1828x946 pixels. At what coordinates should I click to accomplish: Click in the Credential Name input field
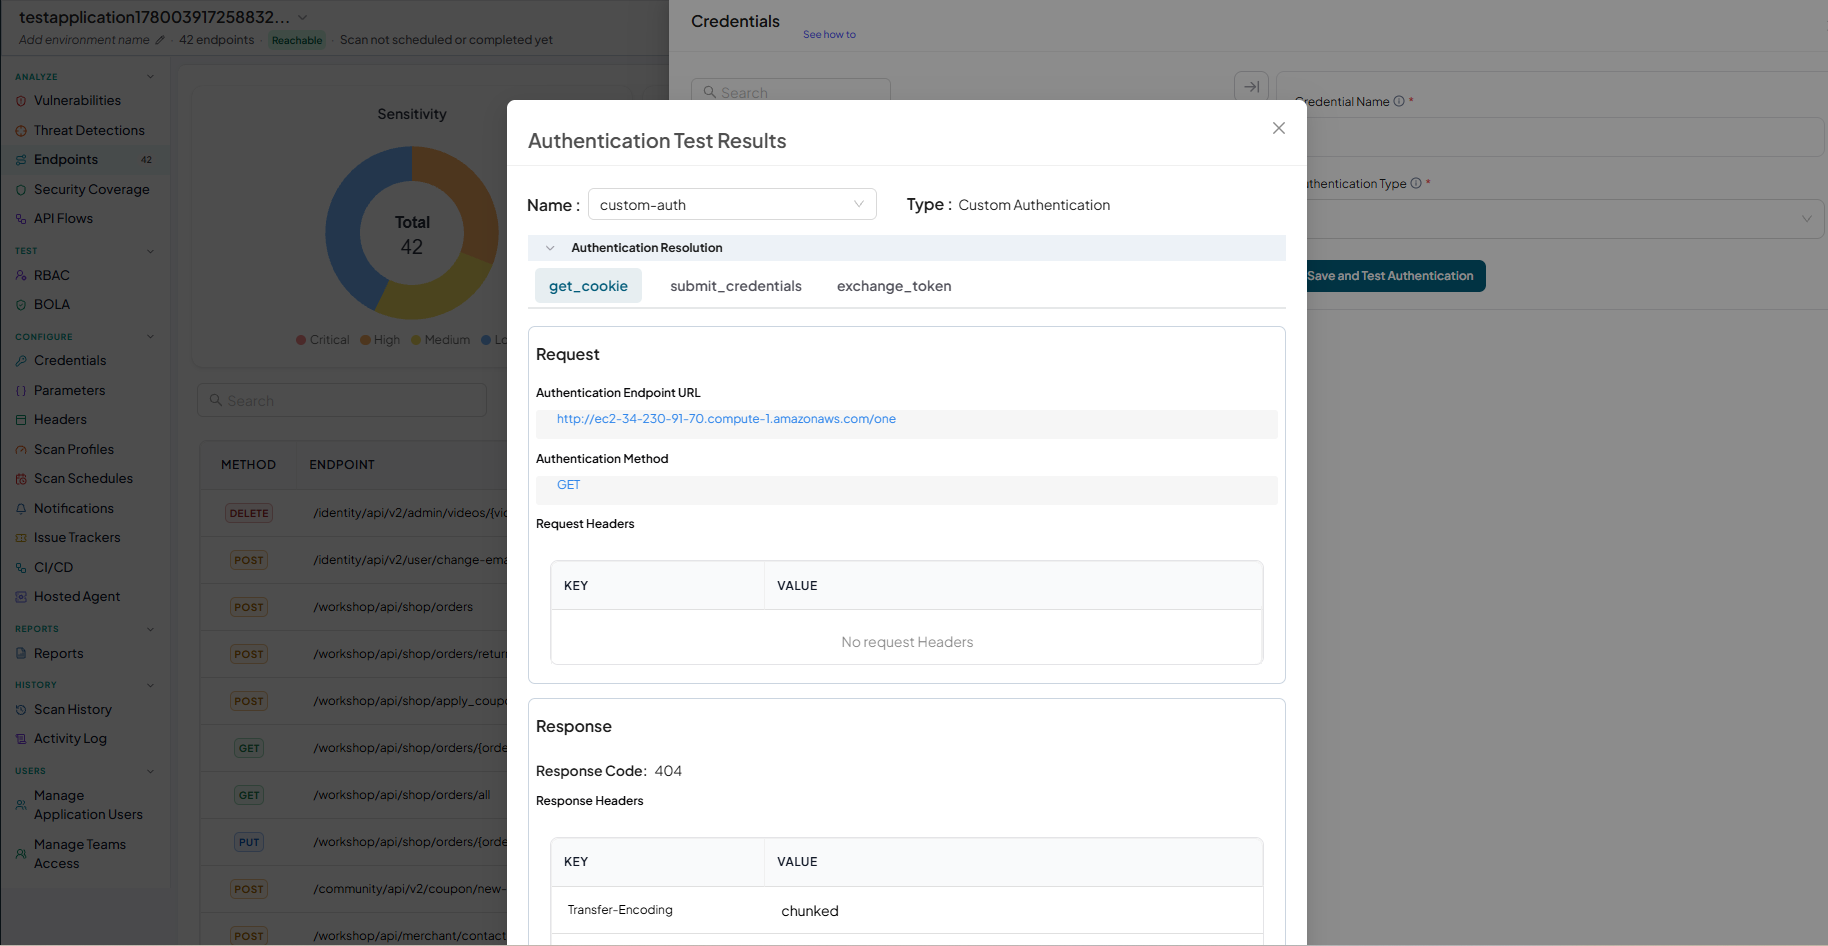[1565, 137]
